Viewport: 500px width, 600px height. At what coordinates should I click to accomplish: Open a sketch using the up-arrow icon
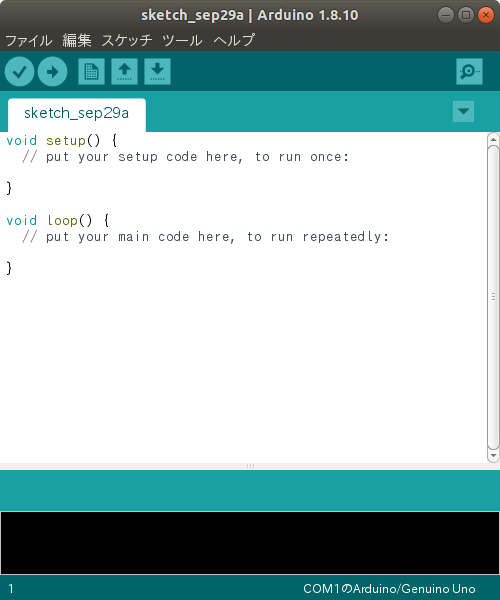click(124, 72)
